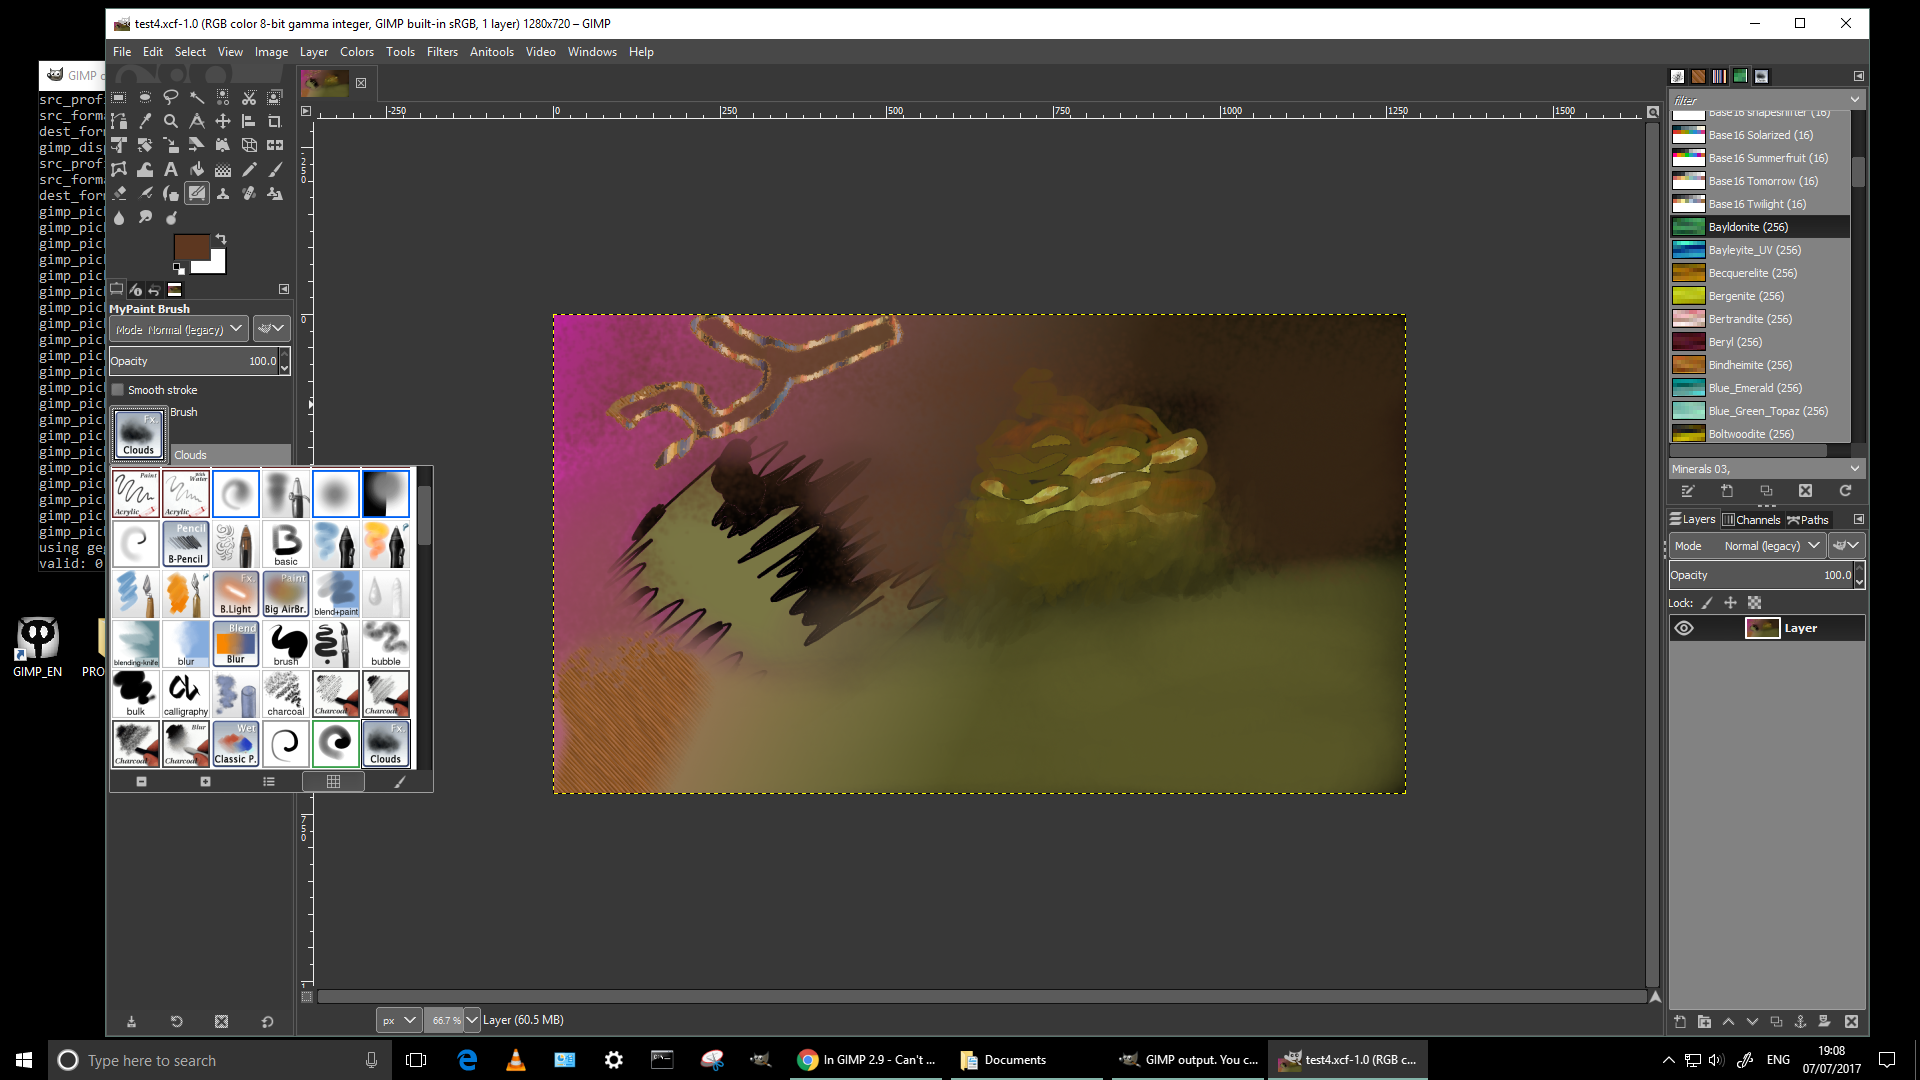Click the brown foreground color swatch

point(190,247)
